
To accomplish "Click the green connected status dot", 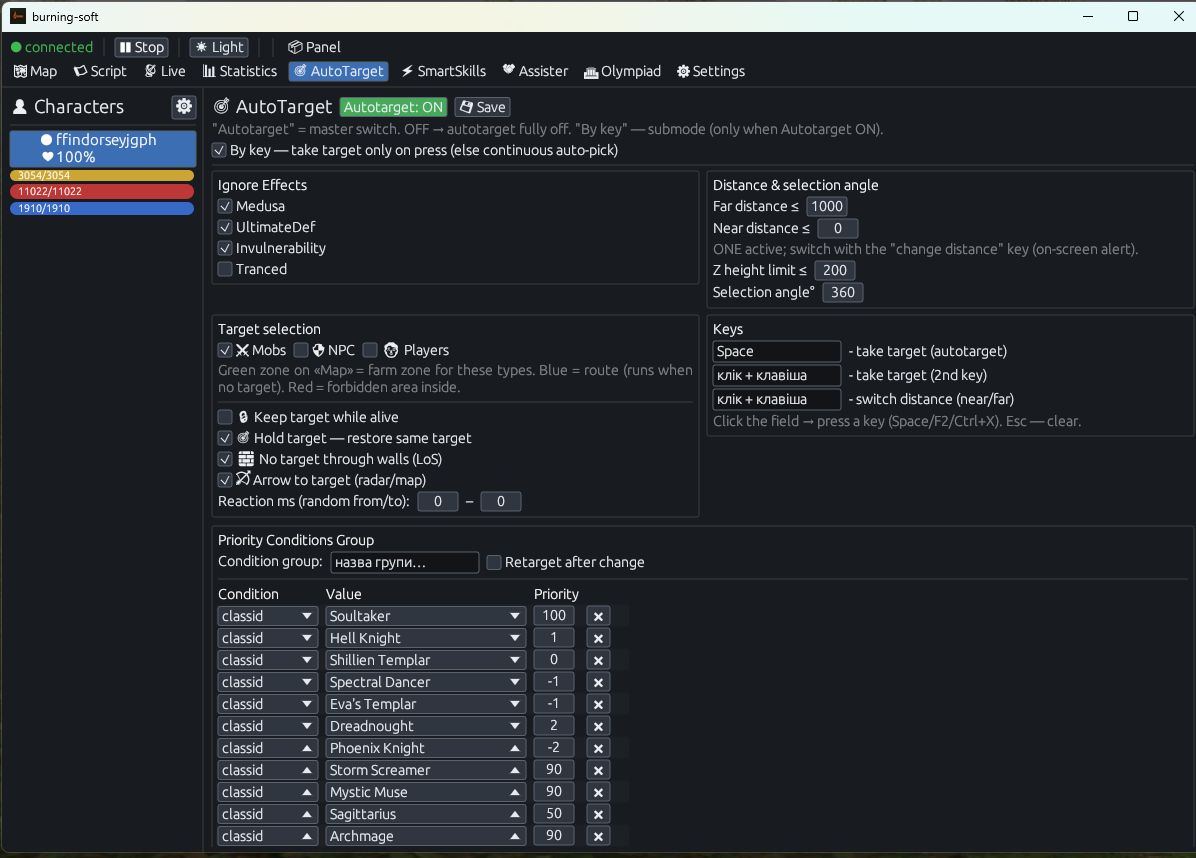I will pyautogui.click(x=16, y=47).
